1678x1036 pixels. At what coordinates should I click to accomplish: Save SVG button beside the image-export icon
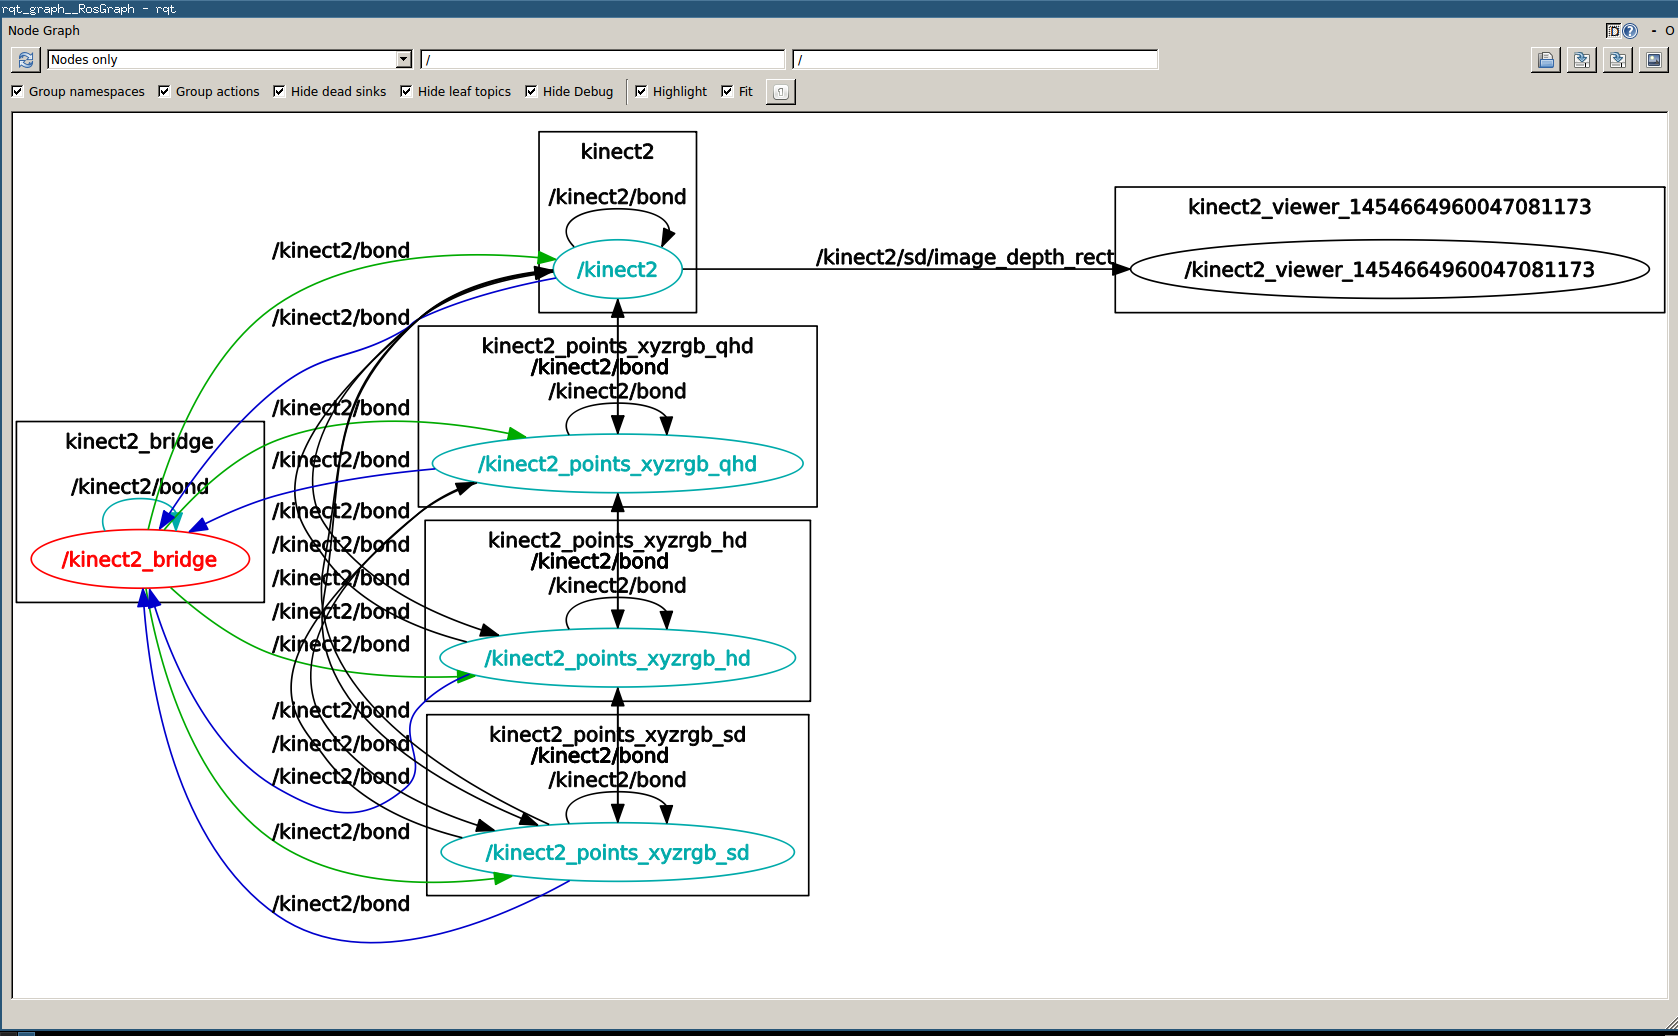(x=1618, y=60)
